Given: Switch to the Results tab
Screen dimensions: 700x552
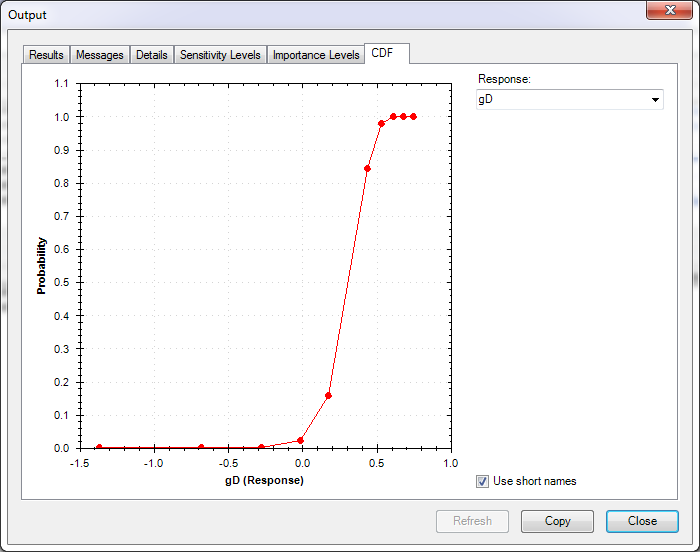Looking at the screenshot, I should click(46, 55).
